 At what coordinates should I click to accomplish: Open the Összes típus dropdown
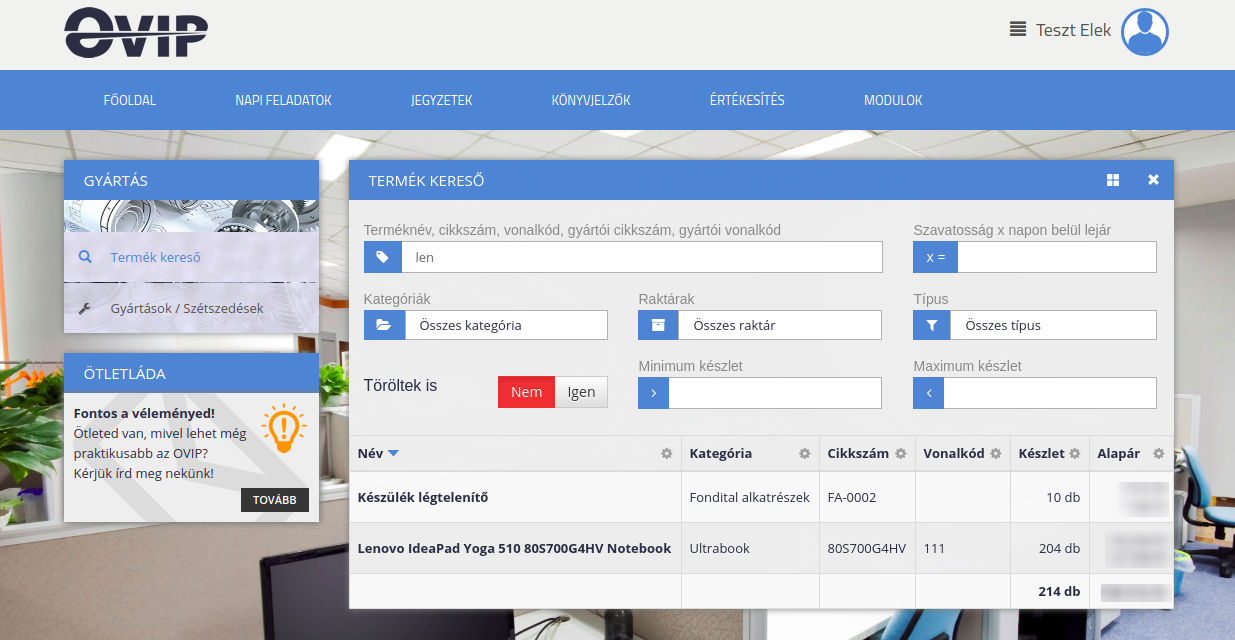[x=1054, y=325]
